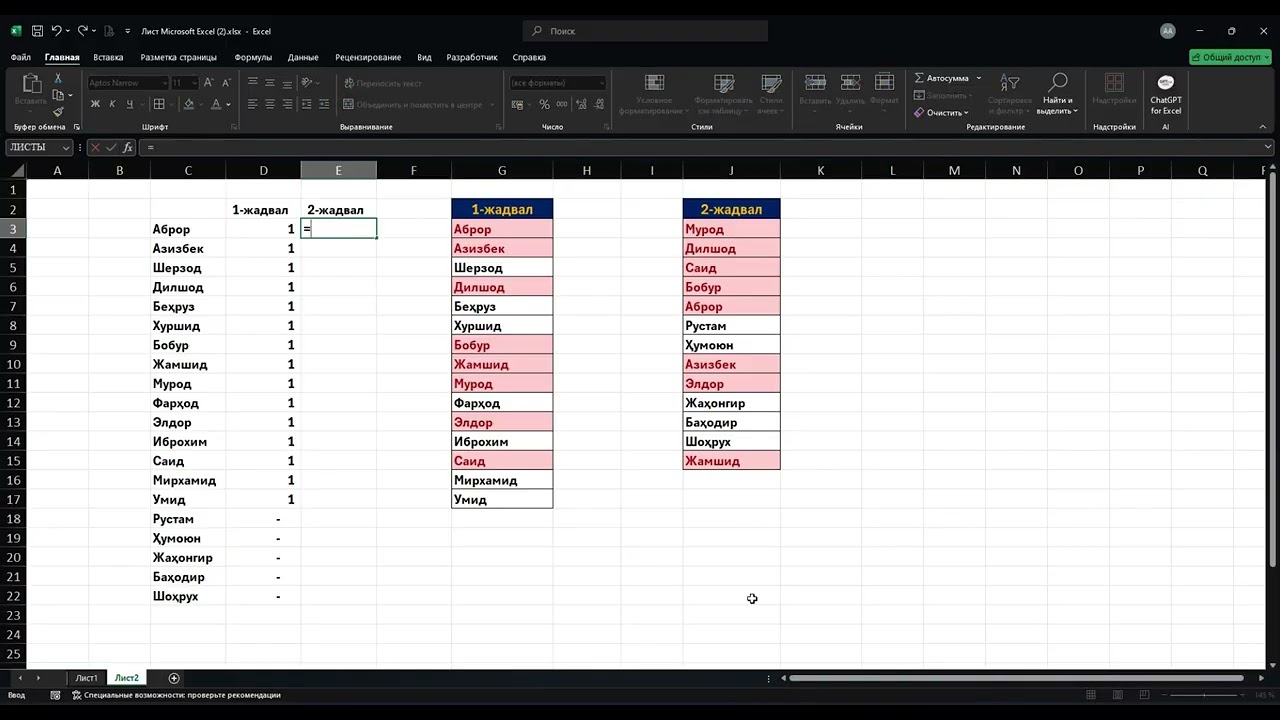This screenshot has width=1280, height=720.
Task: Open Условное форматирование menu
Action: (654, 94)
